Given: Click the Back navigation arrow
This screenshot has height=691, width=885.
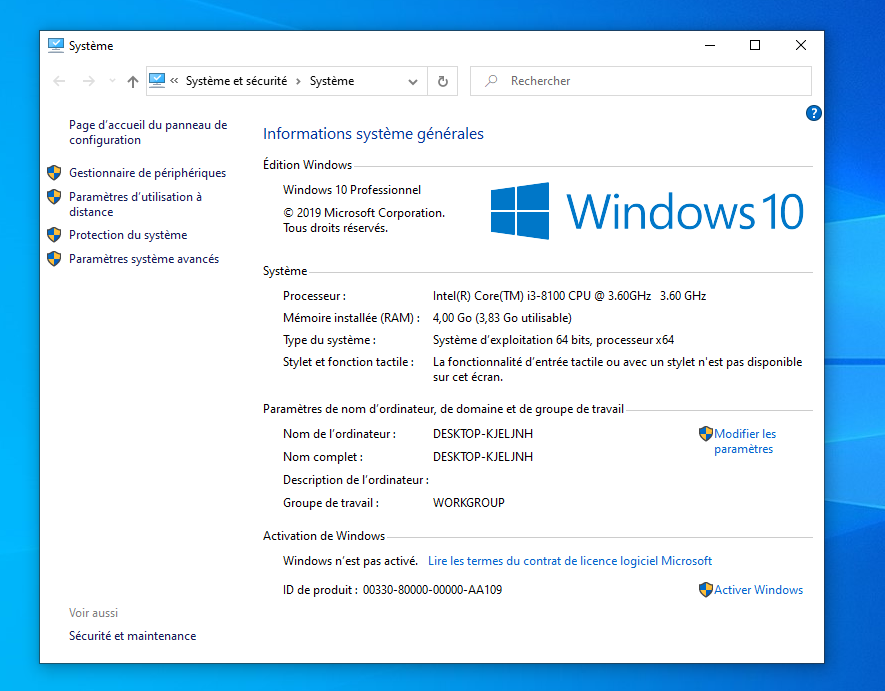Looking at the screenshot, I should coord(59,81).
